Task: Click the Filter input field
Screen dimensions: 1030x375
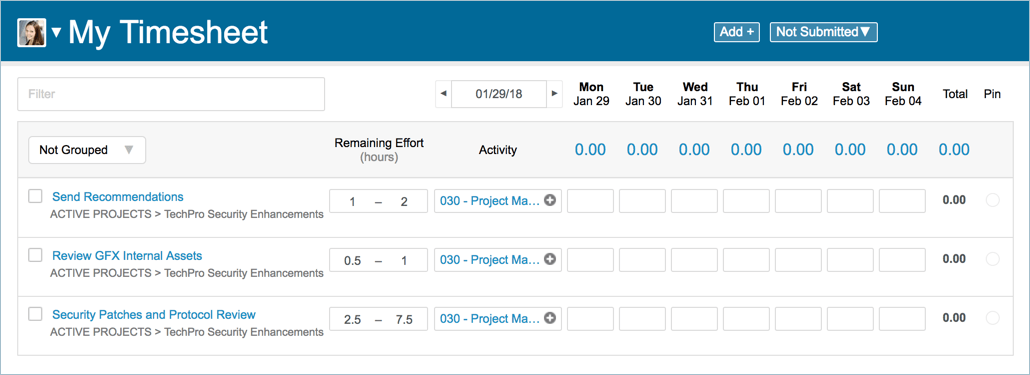Action: pos(171,94)
